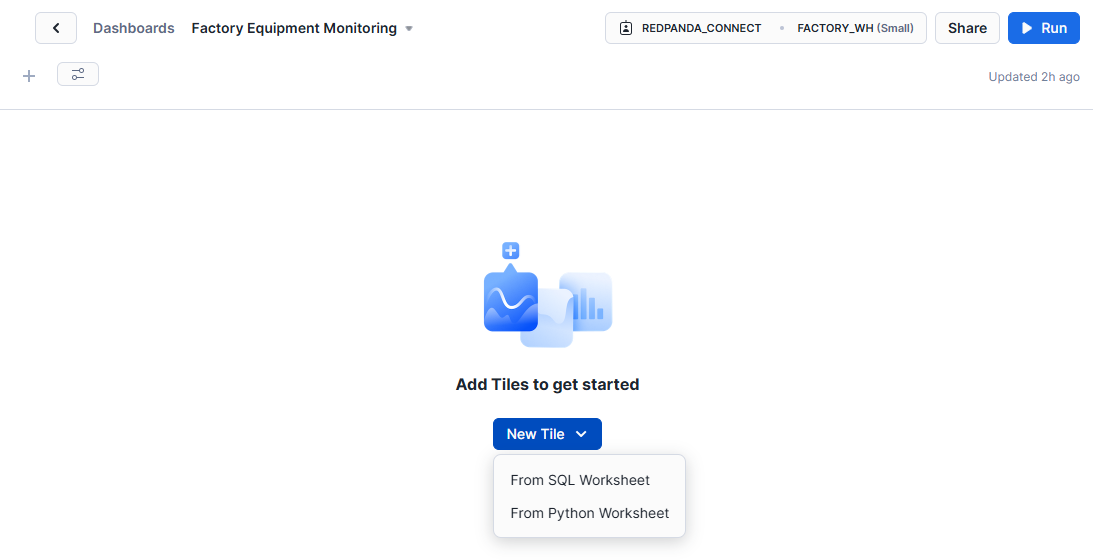Open the Dashboards breadcrumb link
The height and width of the screenshot is (560, 1093).
point(134,29)
